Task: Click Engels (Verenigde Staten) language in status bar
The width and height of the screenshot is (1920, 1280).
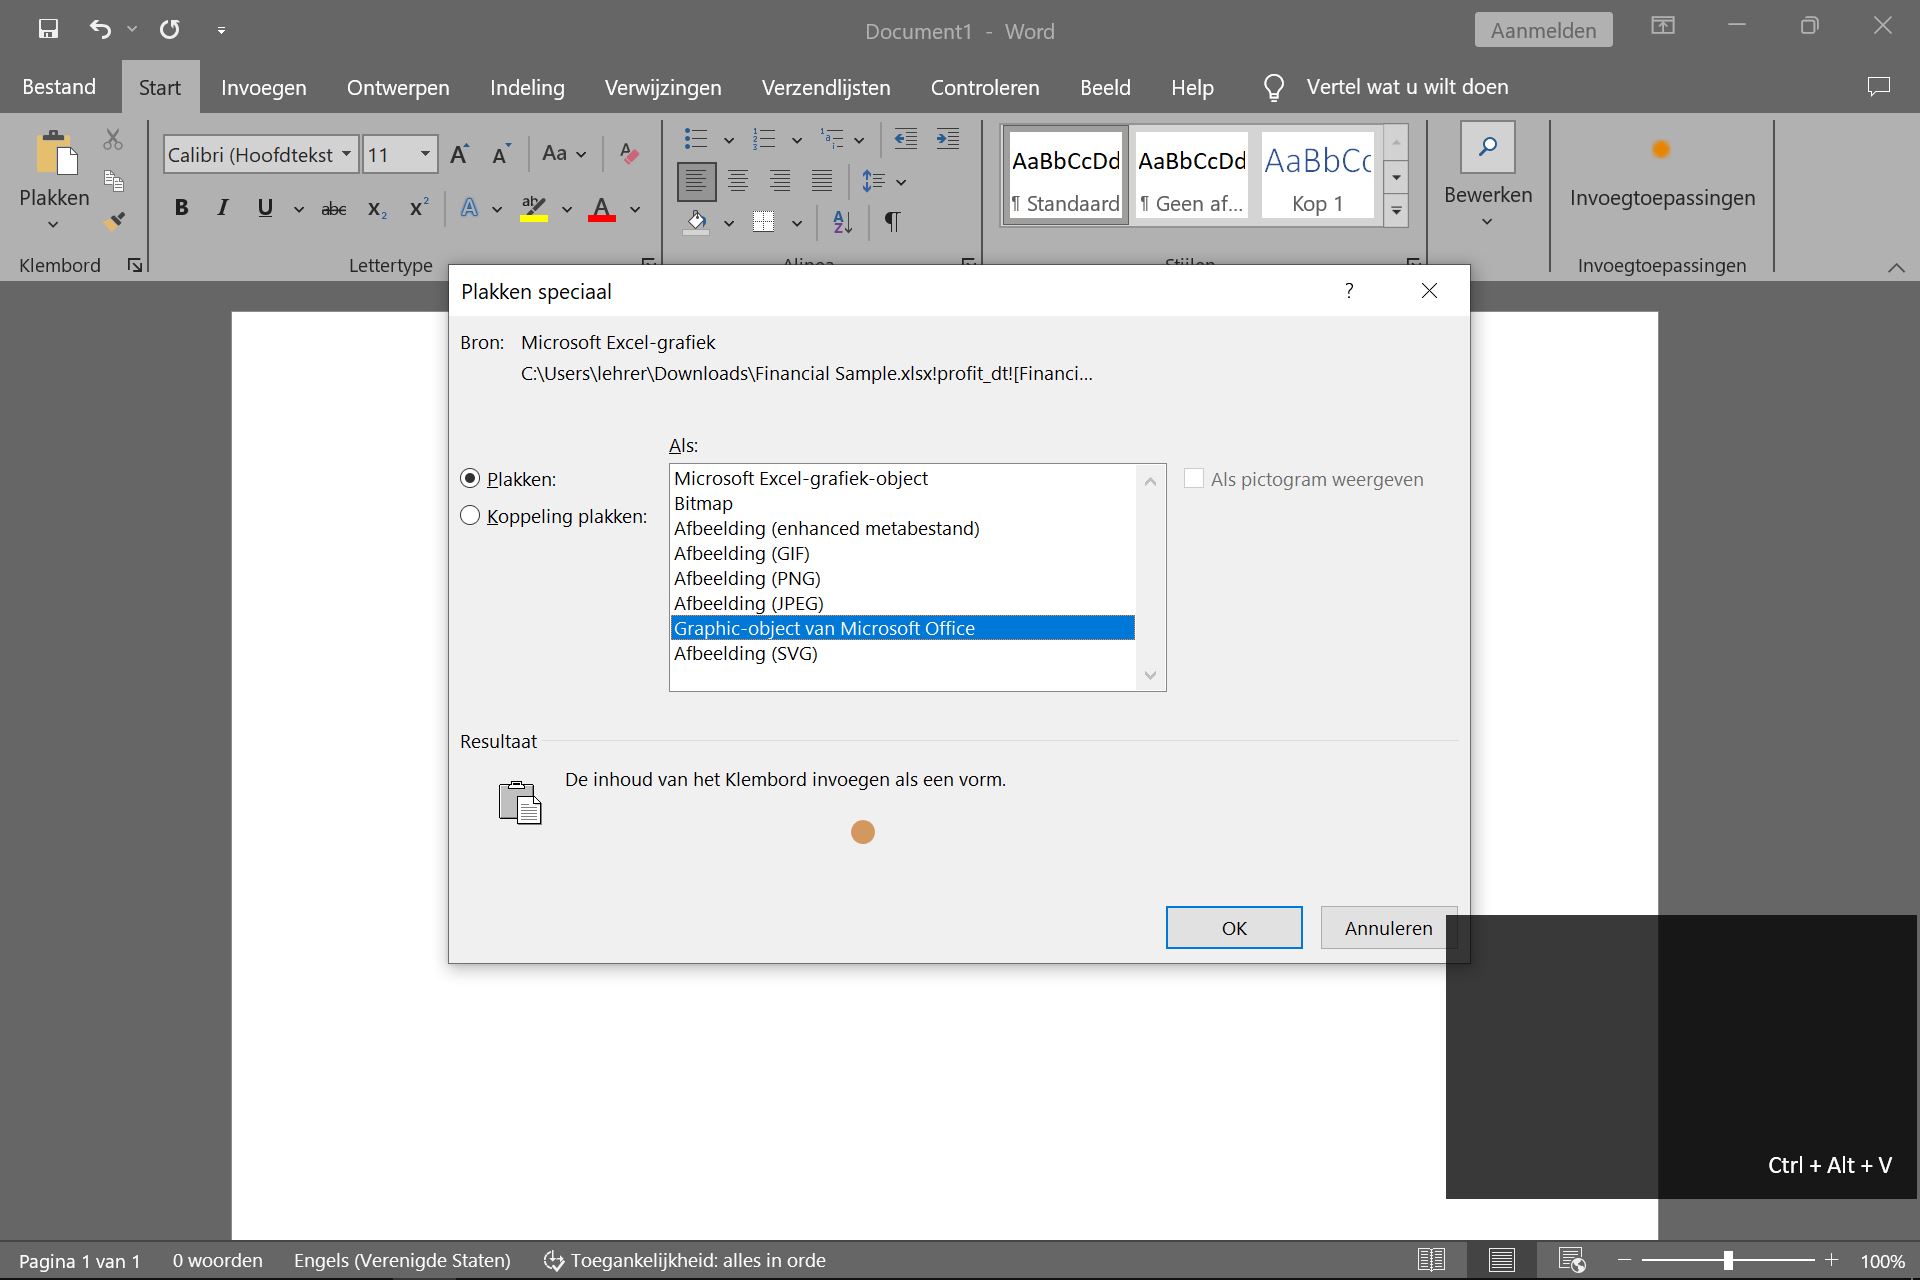Action: [402, 1260]
